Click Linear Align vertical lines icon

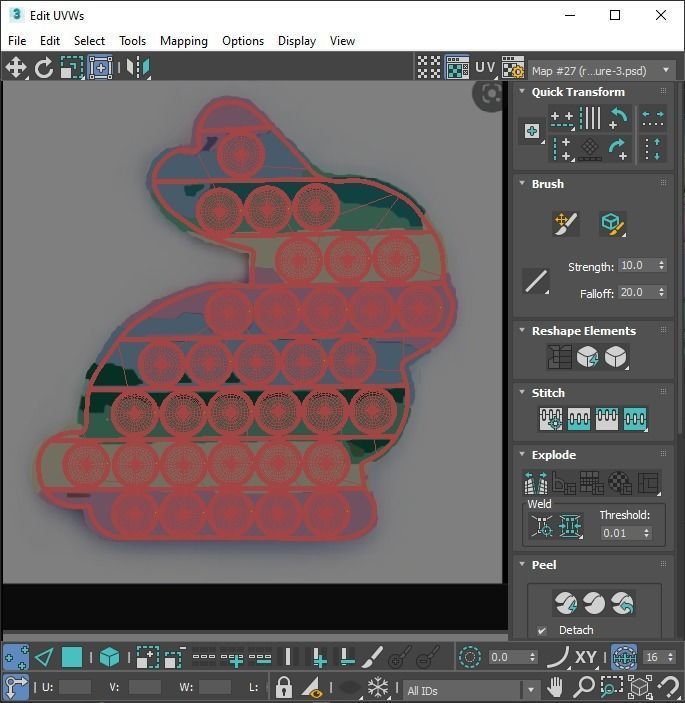point(590,118)
